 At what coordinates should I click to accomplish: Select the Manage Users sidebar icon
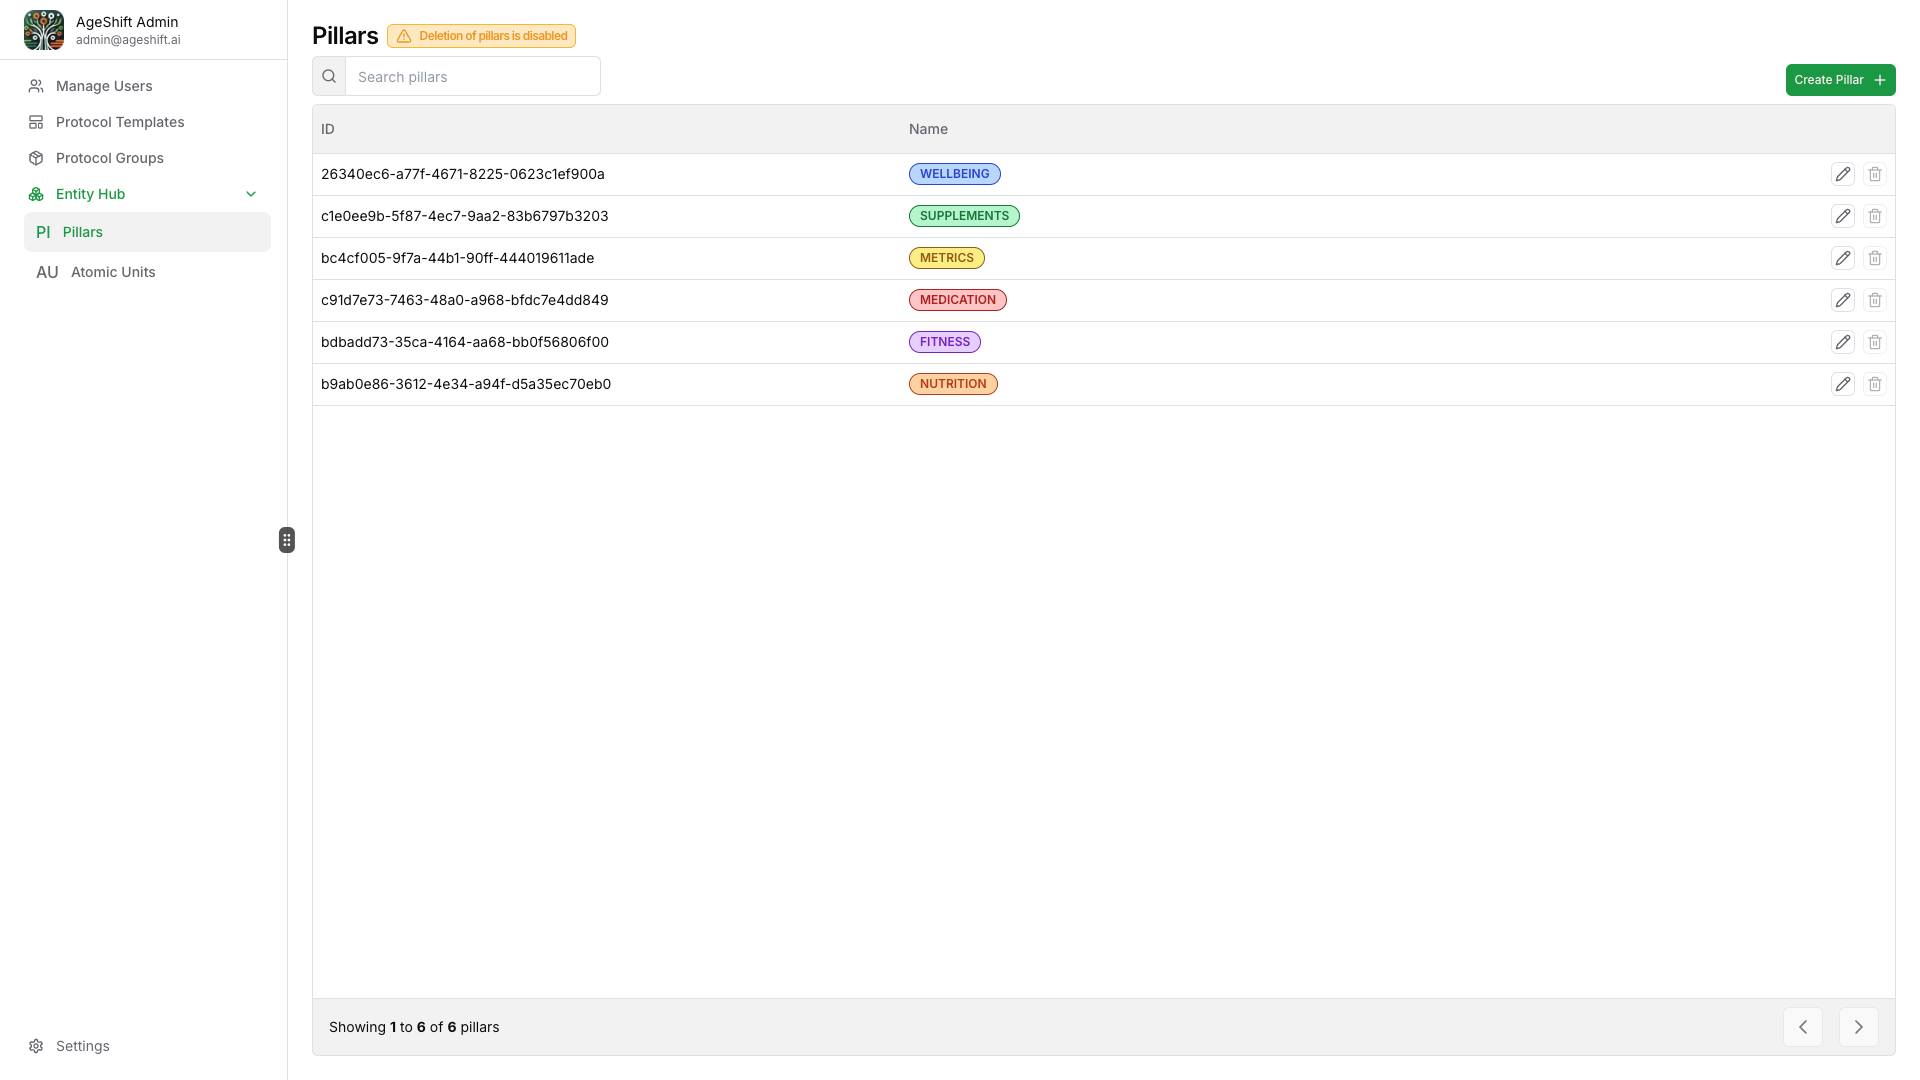pos(36,86)
